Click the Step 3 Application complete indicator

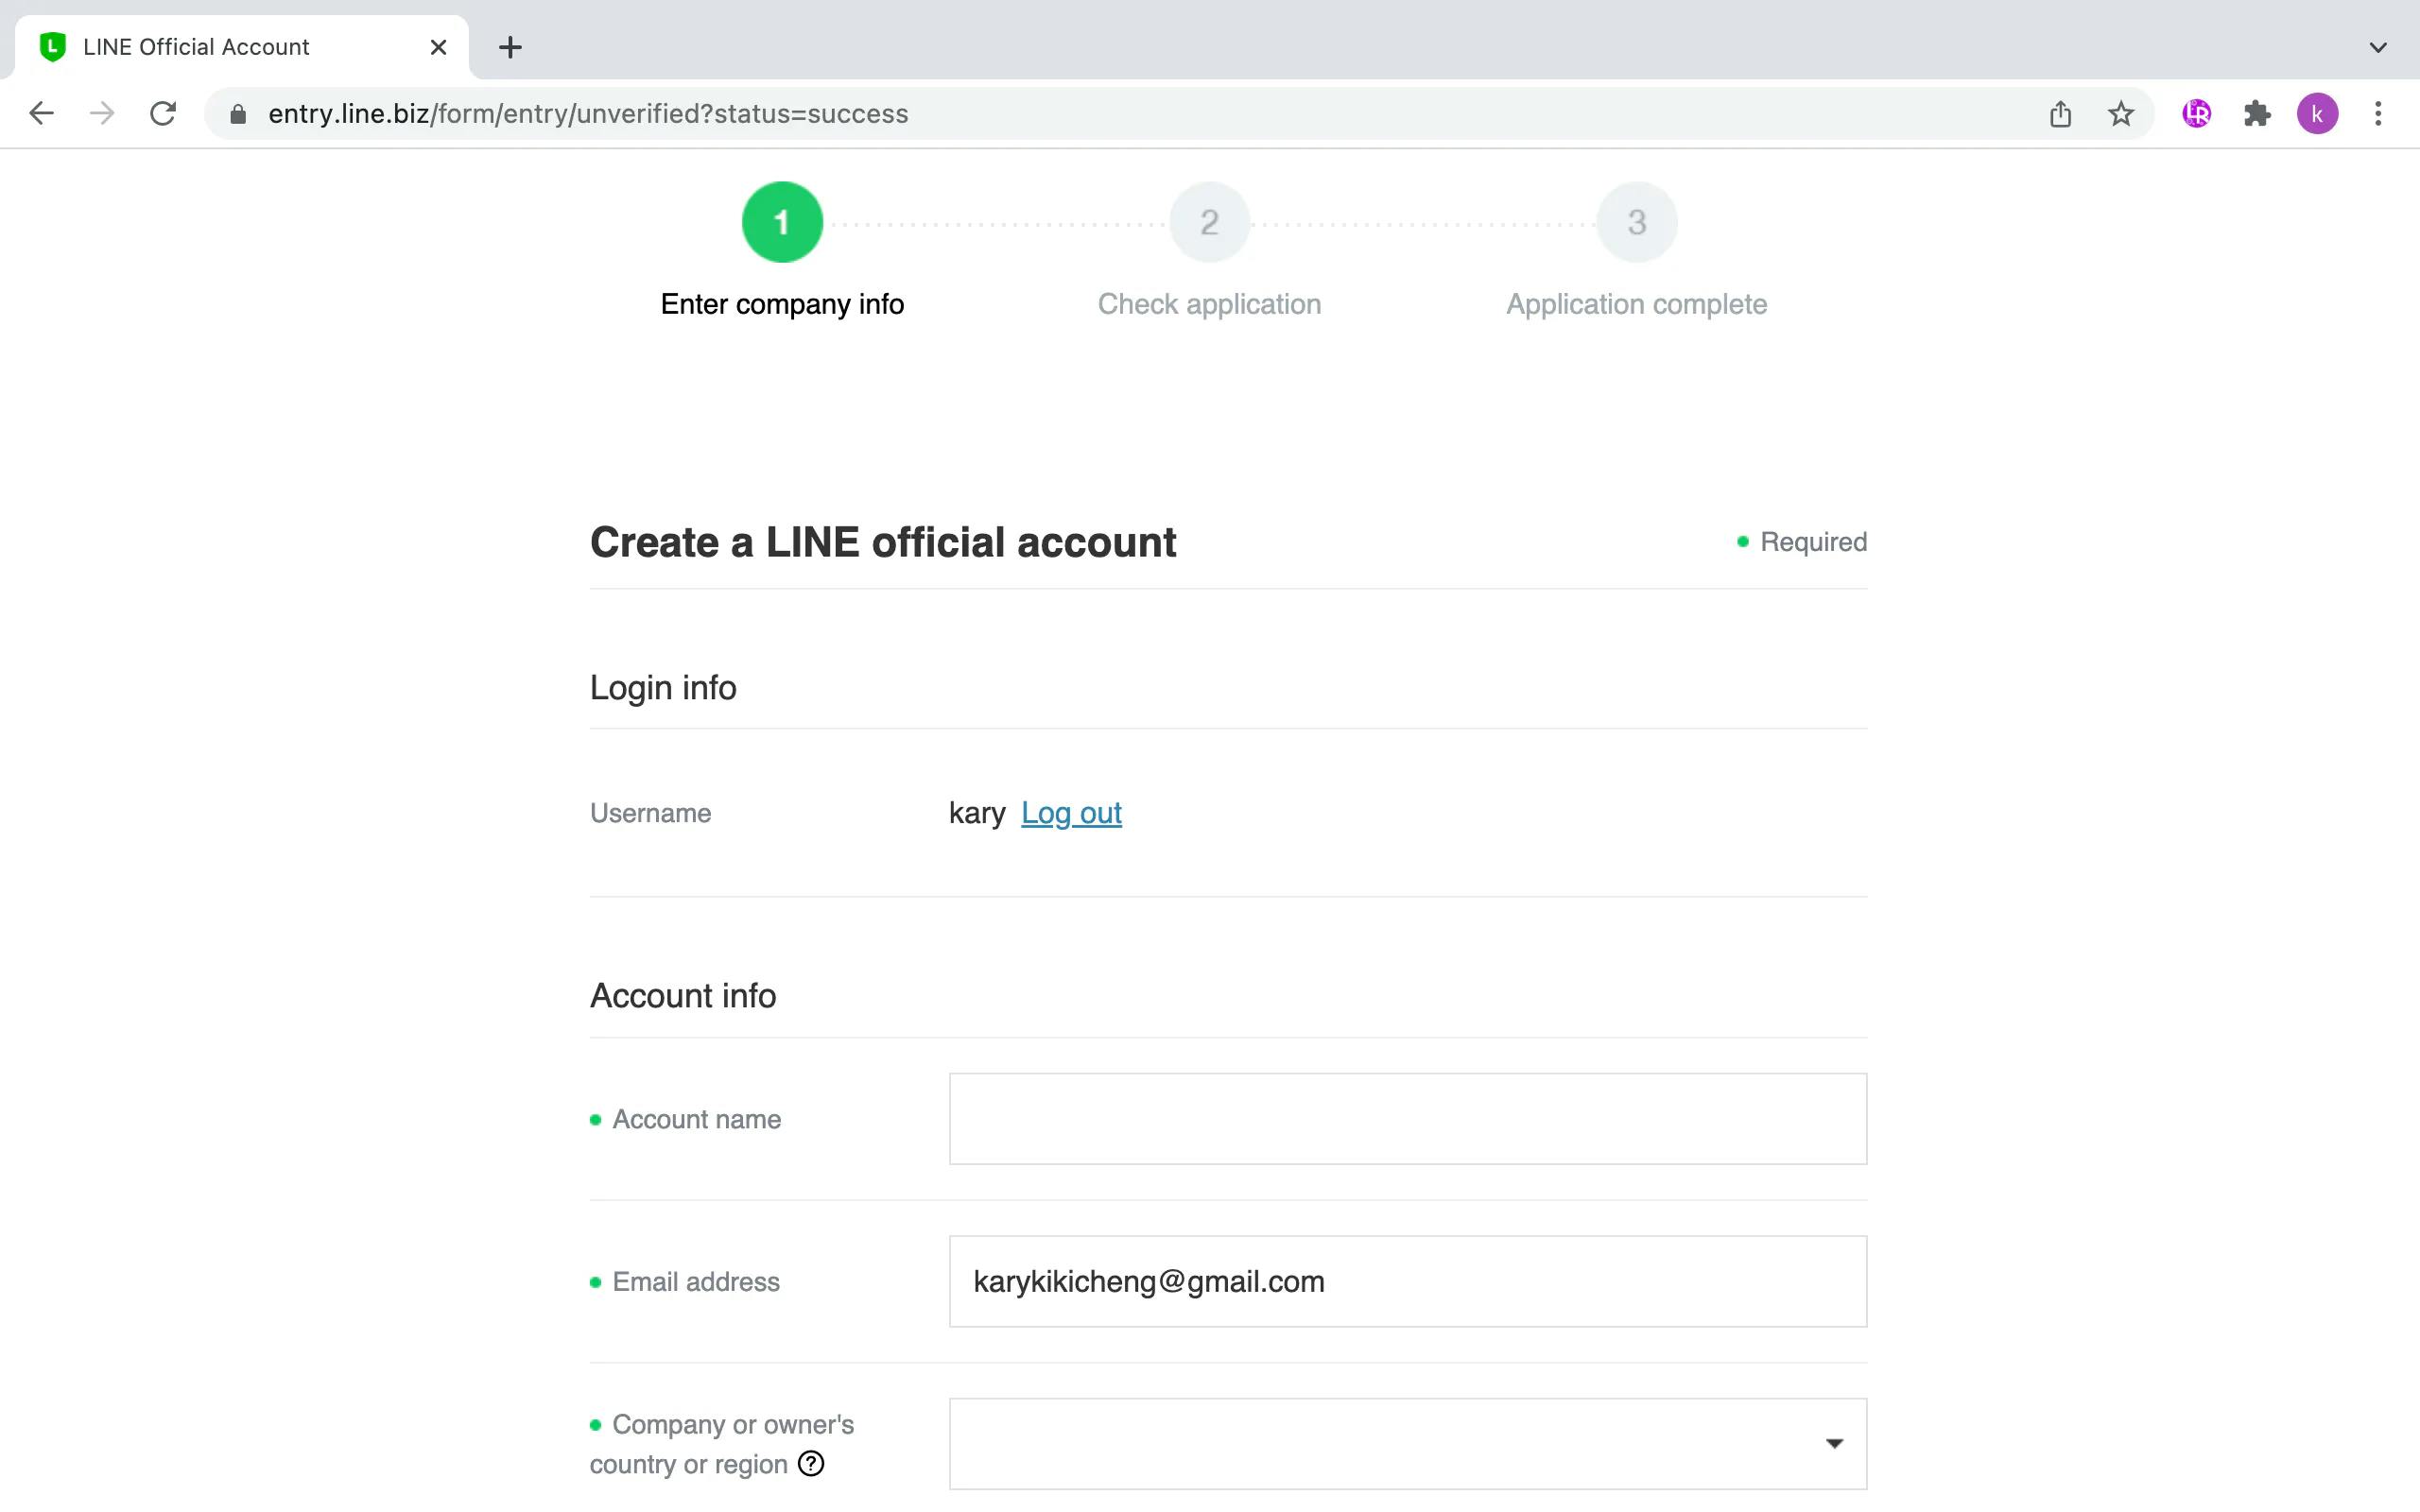pyautogui.click(x=1636, y=221)
